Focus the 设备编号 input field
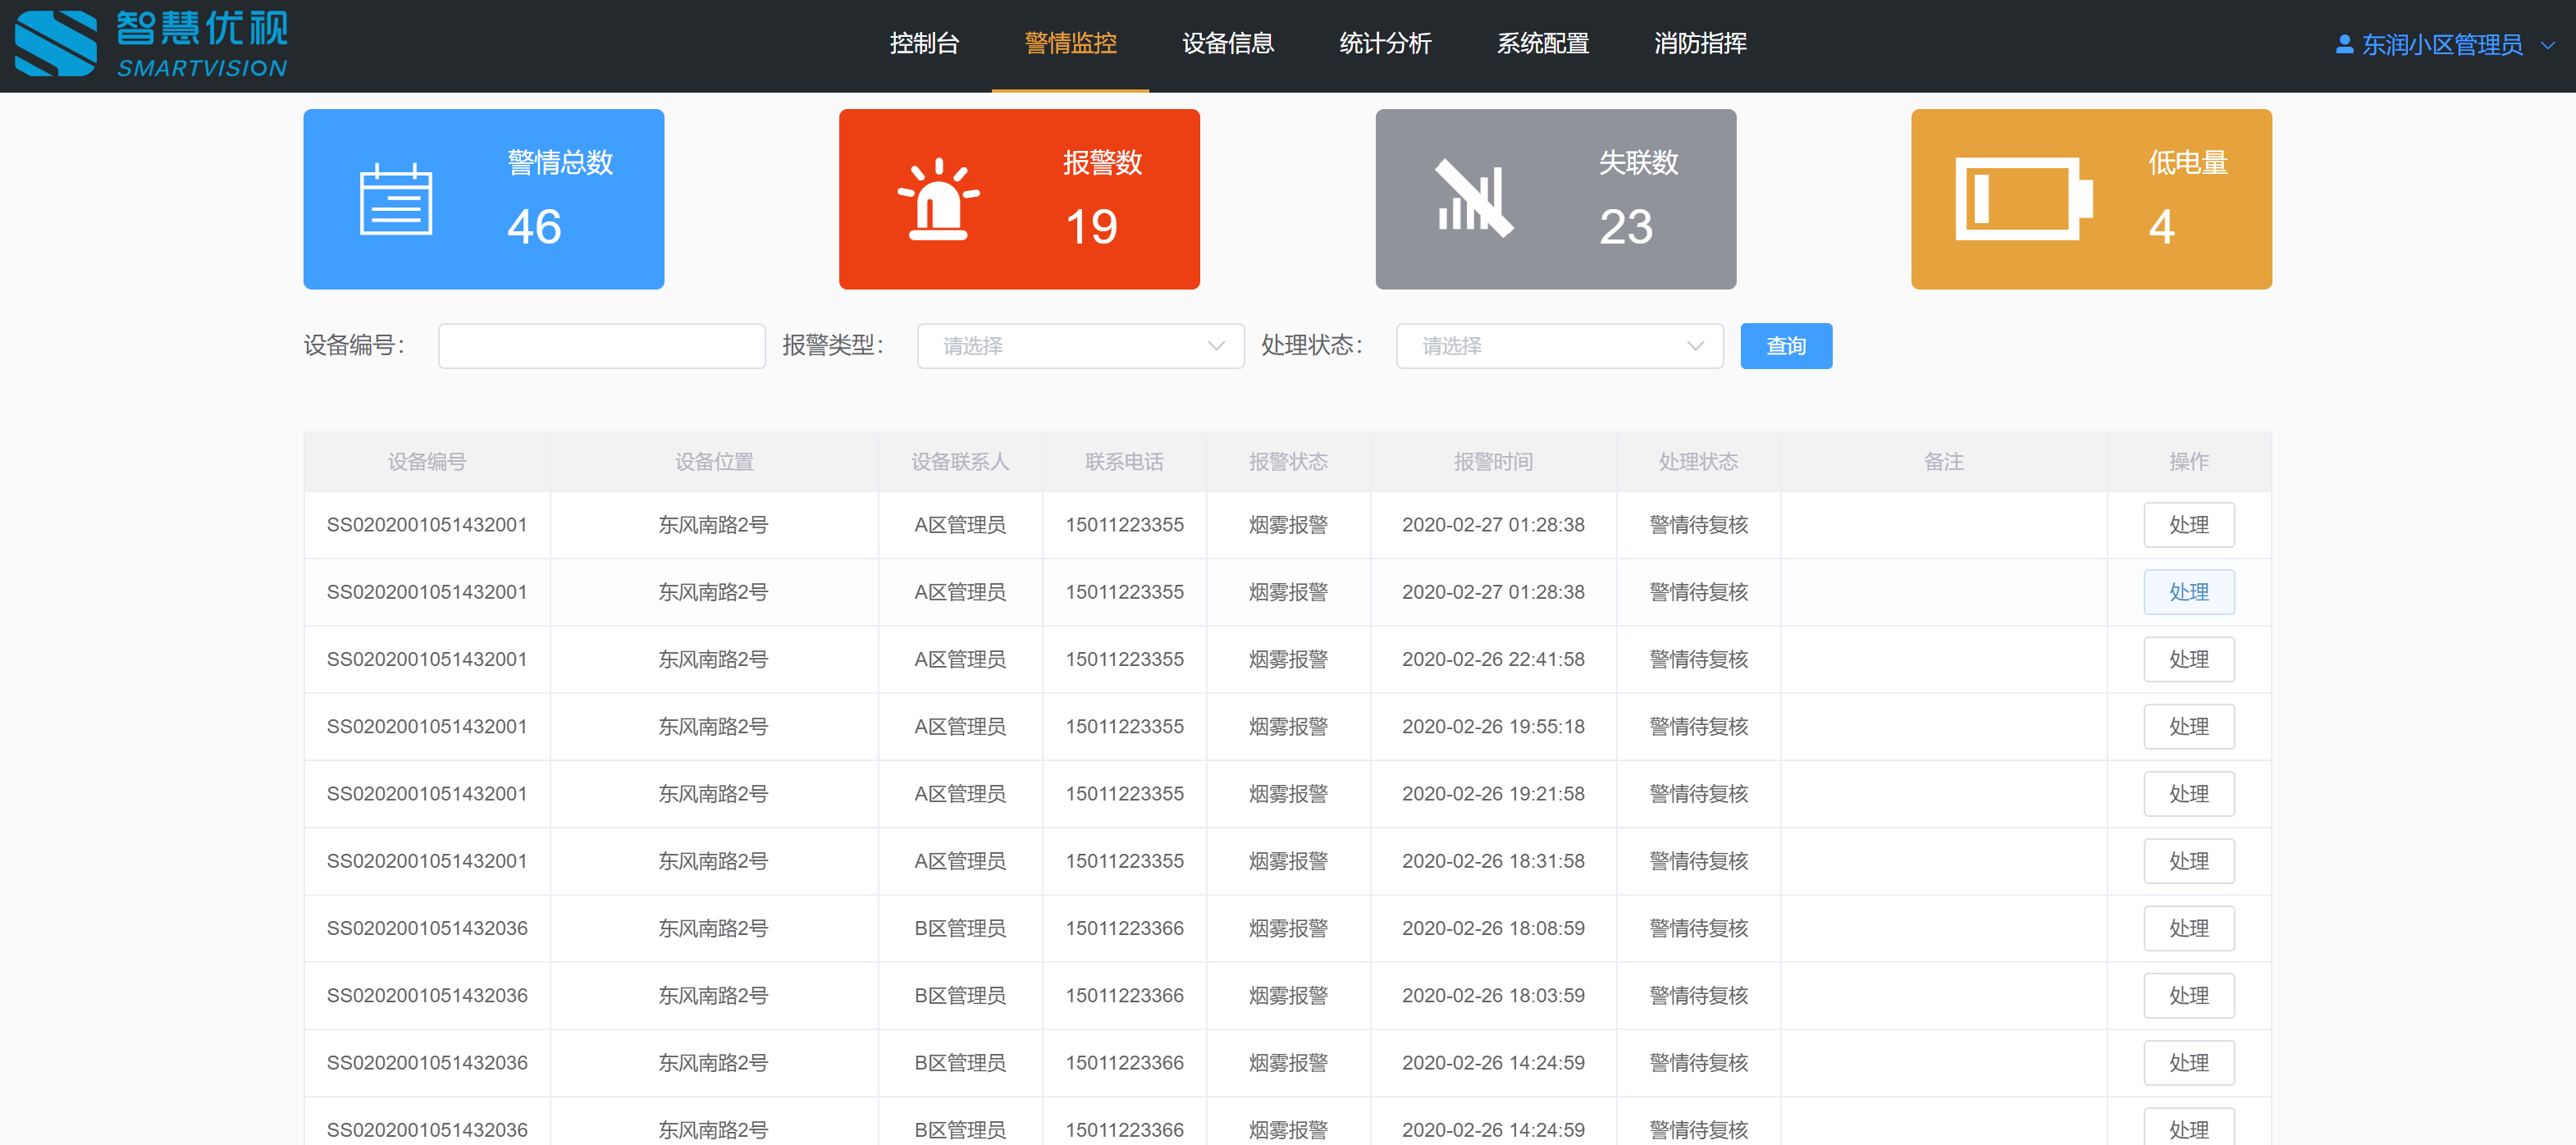 [x=601, y=346]
